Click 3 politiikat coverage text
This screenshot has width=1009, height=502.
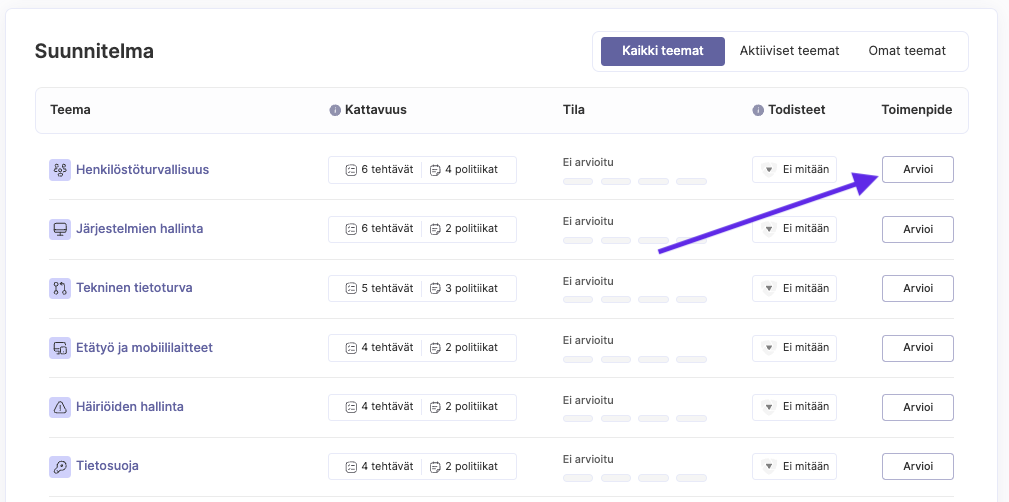(x=472, y=288)
